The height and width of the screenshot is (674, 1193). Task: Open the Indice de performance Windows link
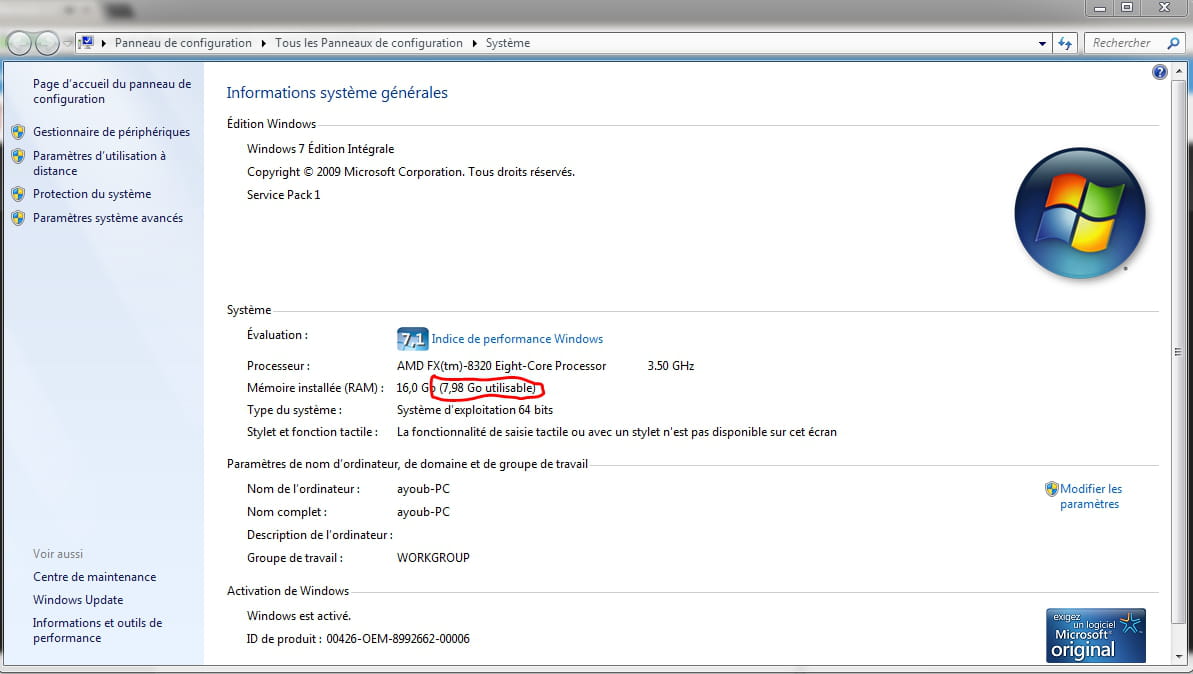(517, 339)
